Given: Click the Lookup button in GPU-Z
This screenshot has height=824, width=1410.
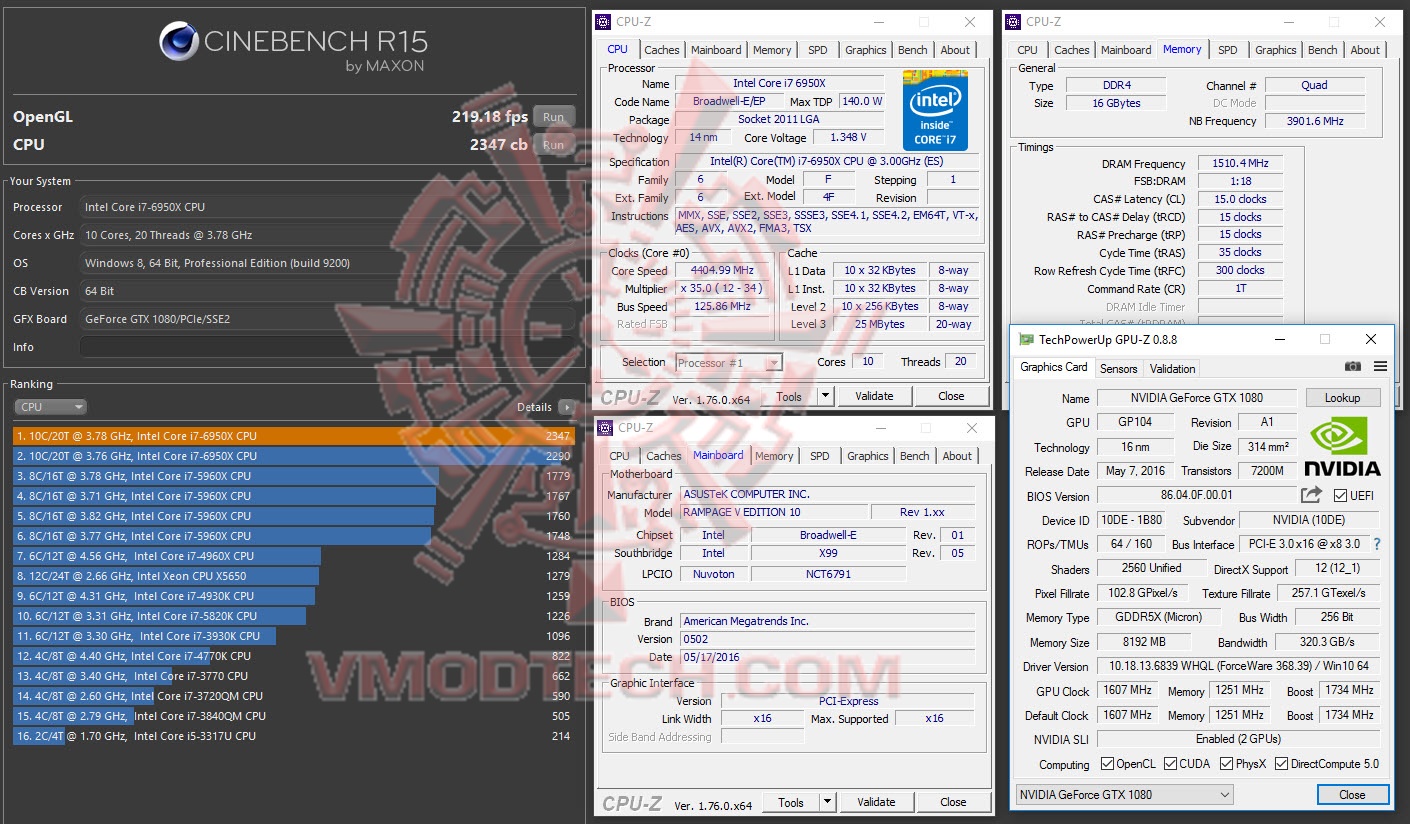Looking at the screenshot, I should 1342,398.
